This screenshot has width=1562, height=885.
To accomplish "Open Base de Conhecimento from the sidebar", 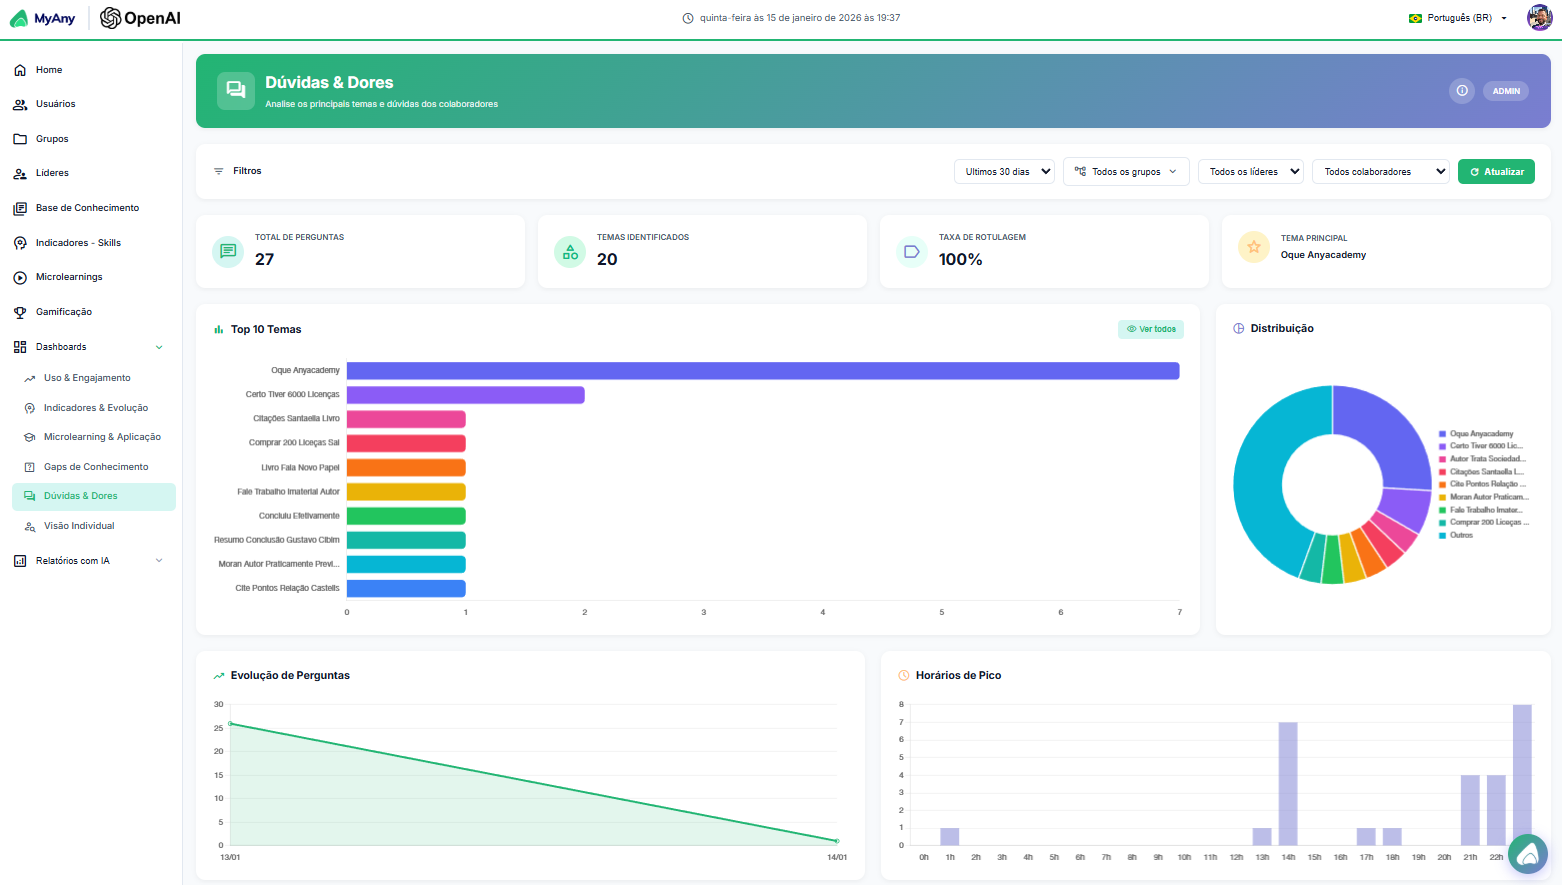I will pyautogui.click(x=18, y=207).
